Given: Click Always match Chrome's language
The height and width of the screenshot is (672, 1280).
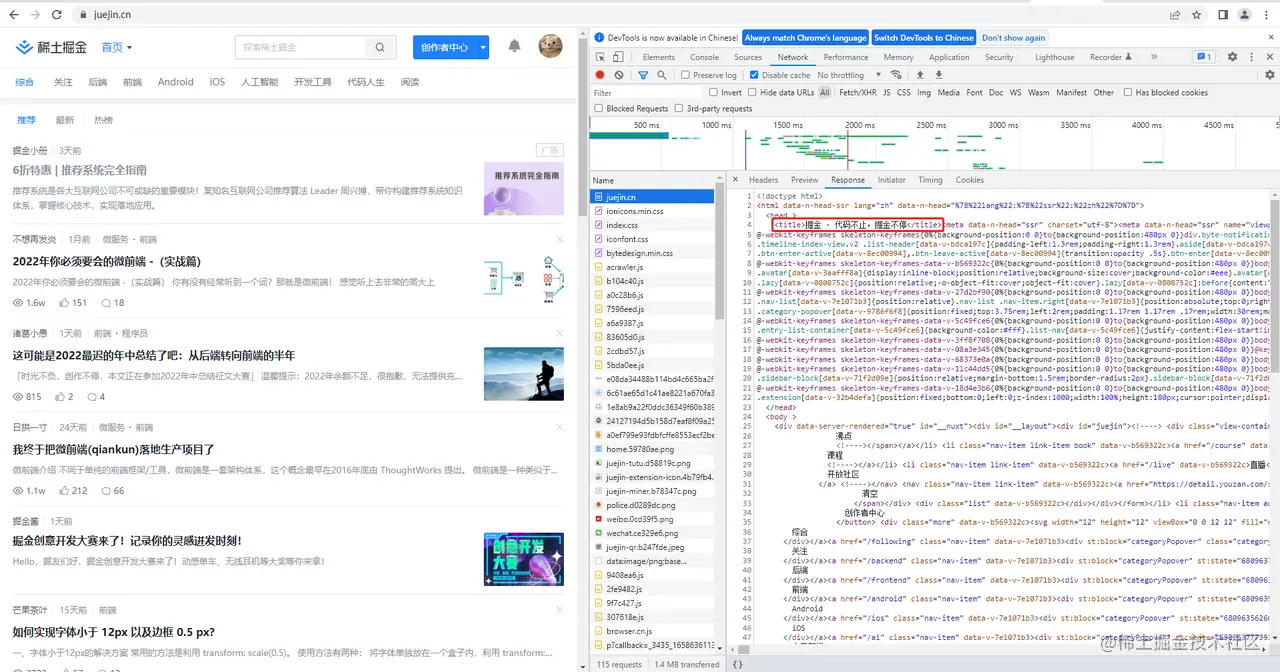Looking at the screenshot, I should (x=805, y=38).
